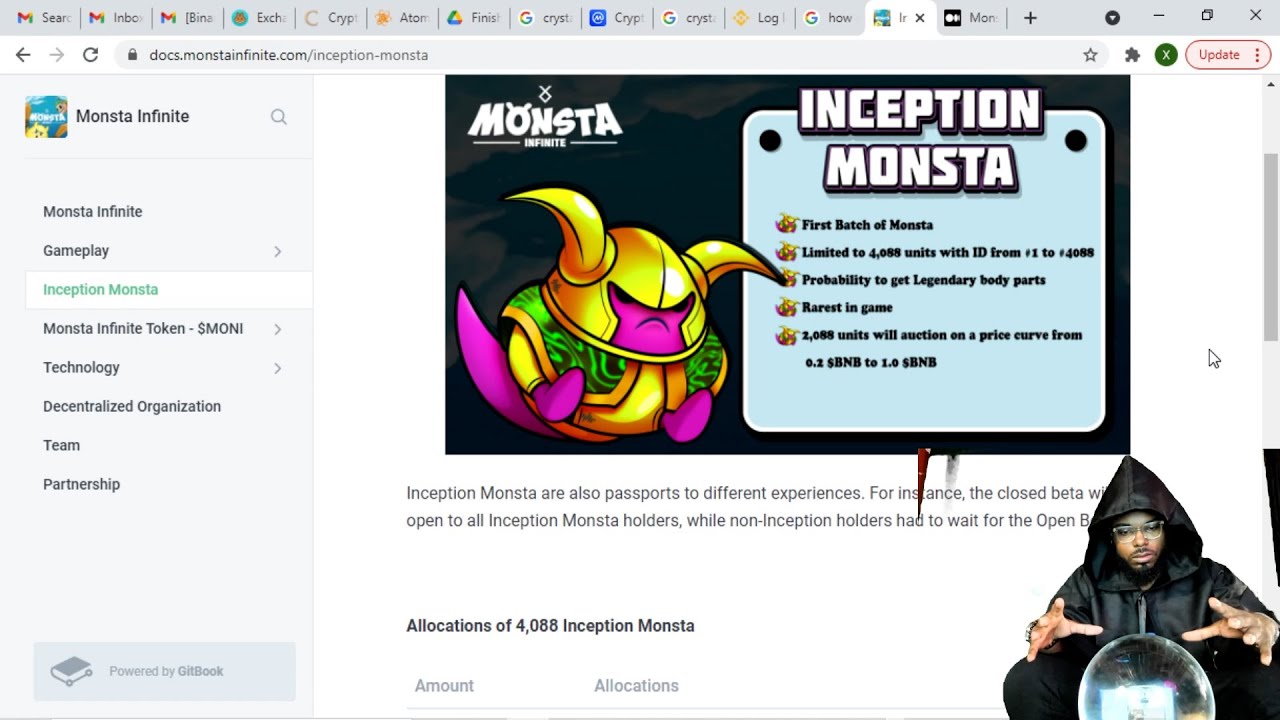Click the site lock icon in address bar
1280x720 pixels.
click(x=132, y=55)
